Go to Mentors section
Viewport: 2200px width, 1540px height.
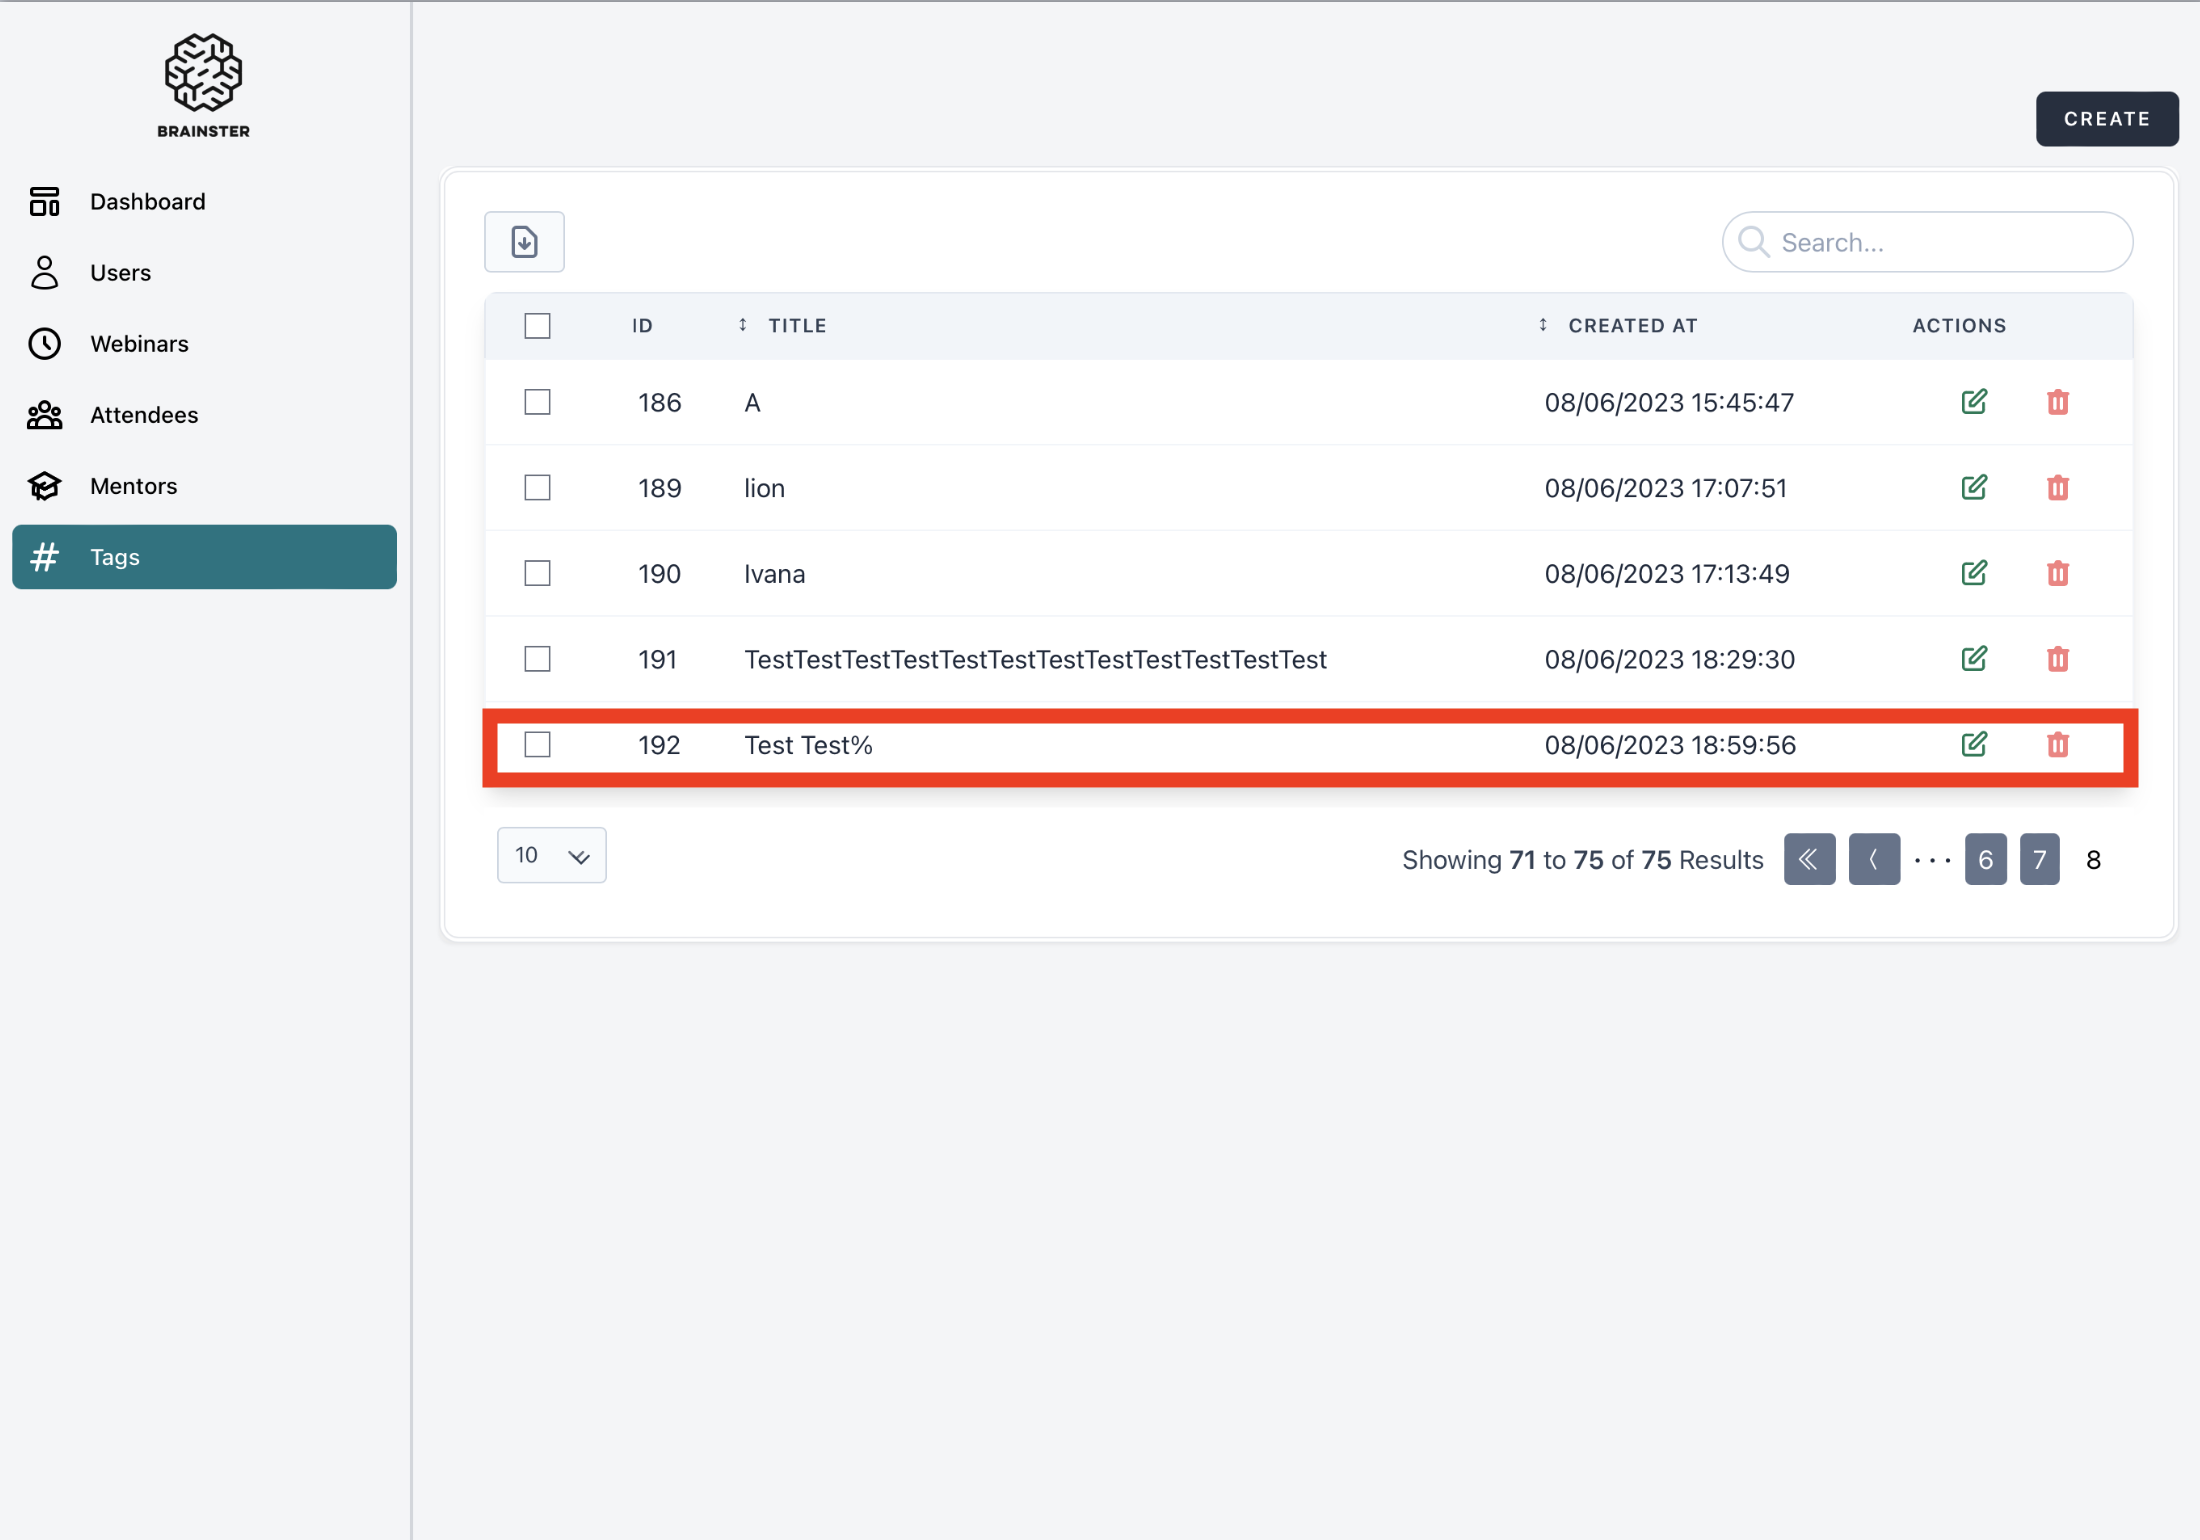click(133, 486)
